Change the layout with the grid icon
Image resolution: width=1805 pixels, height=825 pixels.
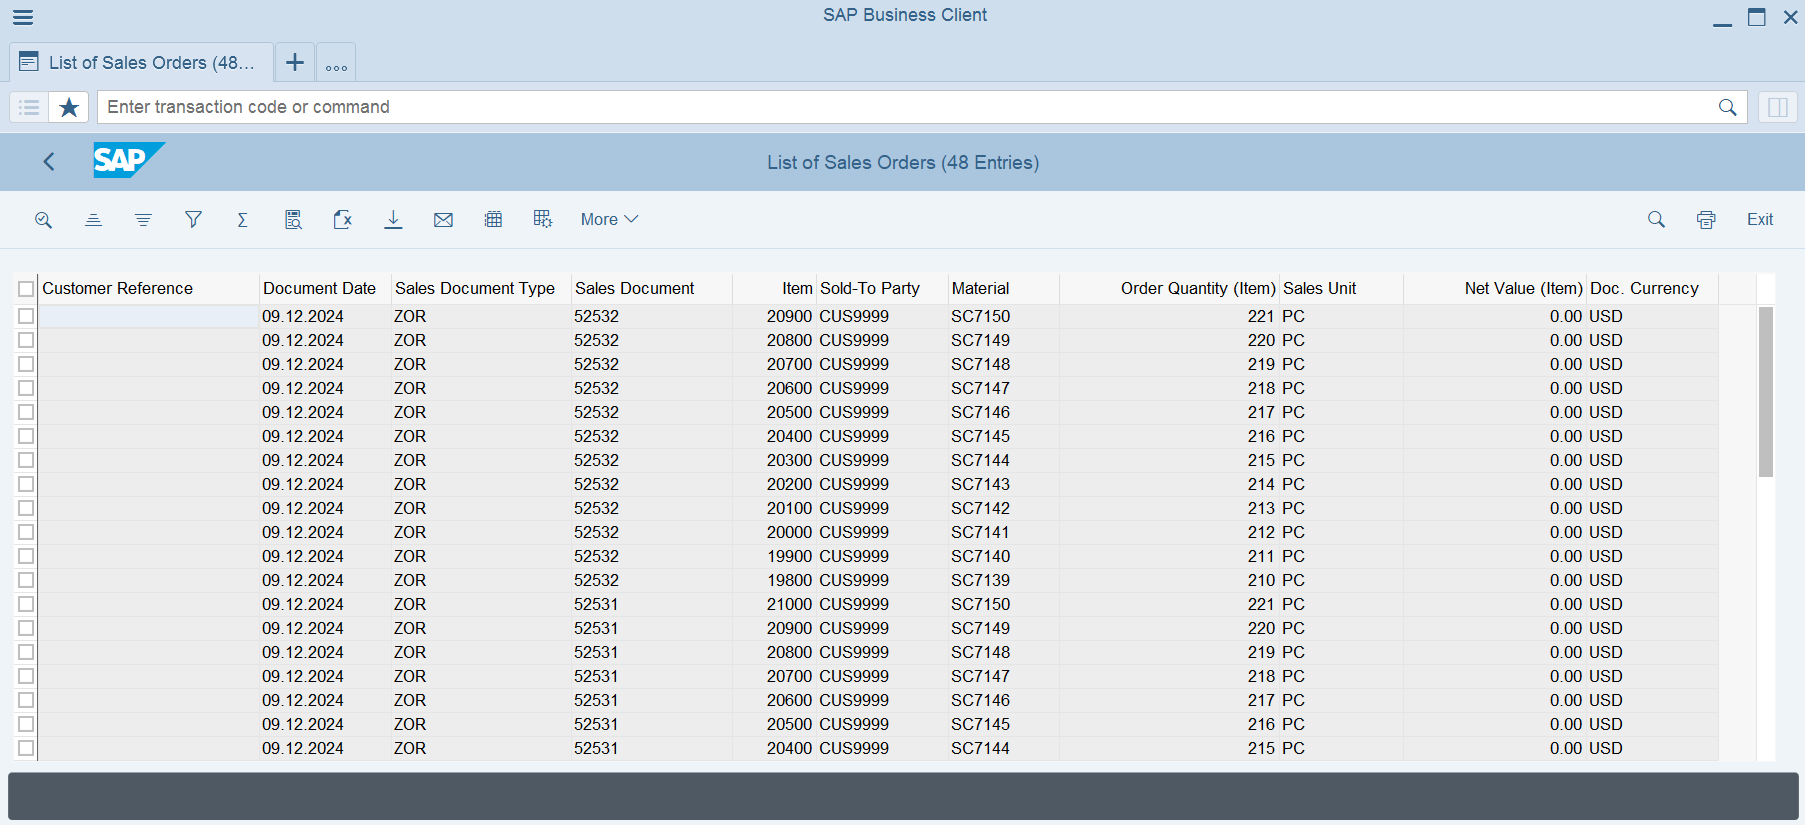click(x=493, y=220)
